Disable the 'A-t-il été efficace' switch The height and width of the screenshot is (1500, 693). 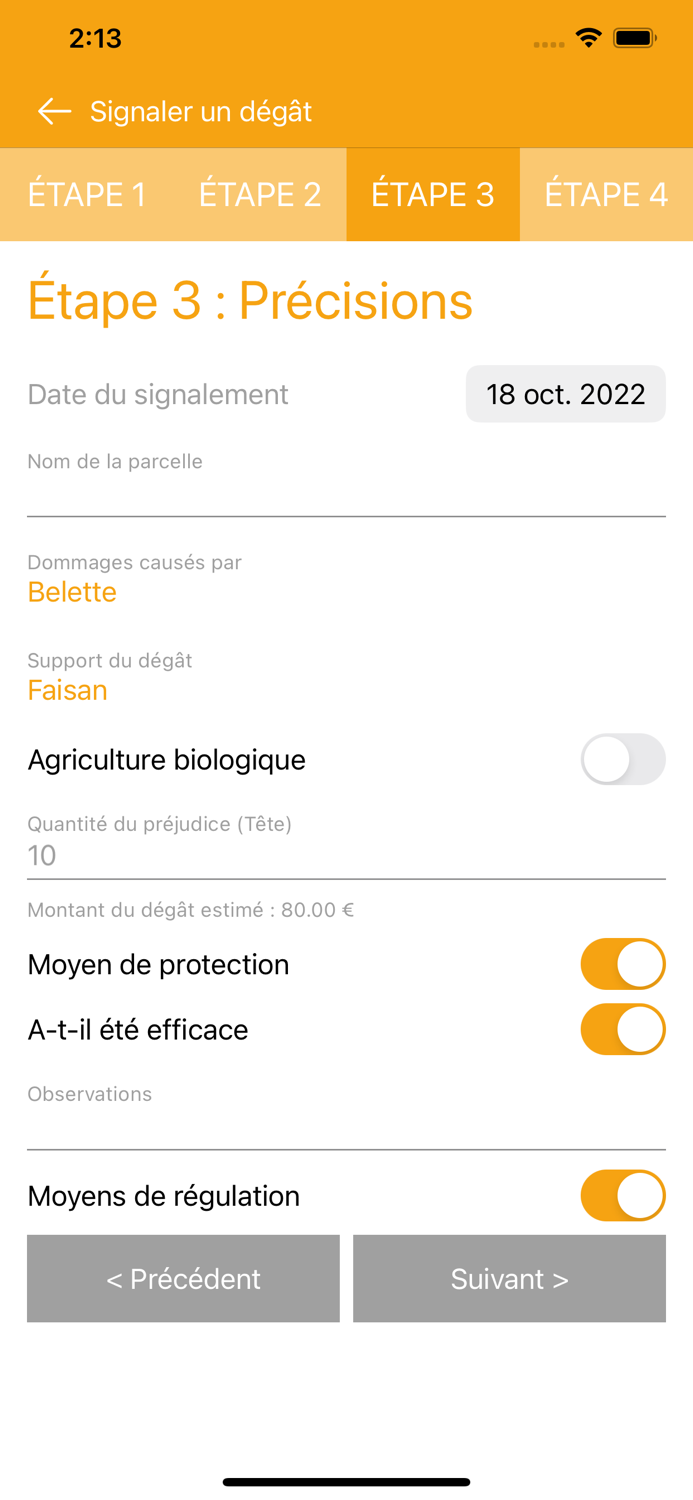pos(623,1029)
